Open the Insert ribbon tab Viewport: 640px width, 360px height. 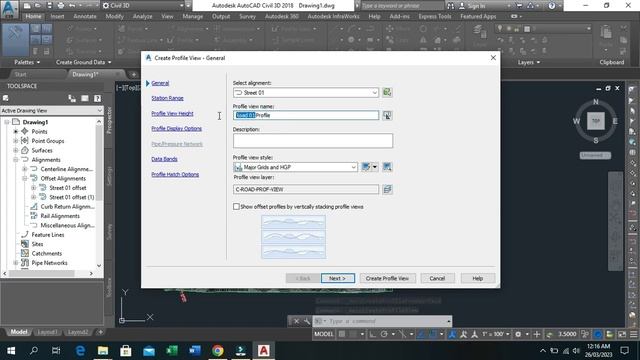coord(57,16)
